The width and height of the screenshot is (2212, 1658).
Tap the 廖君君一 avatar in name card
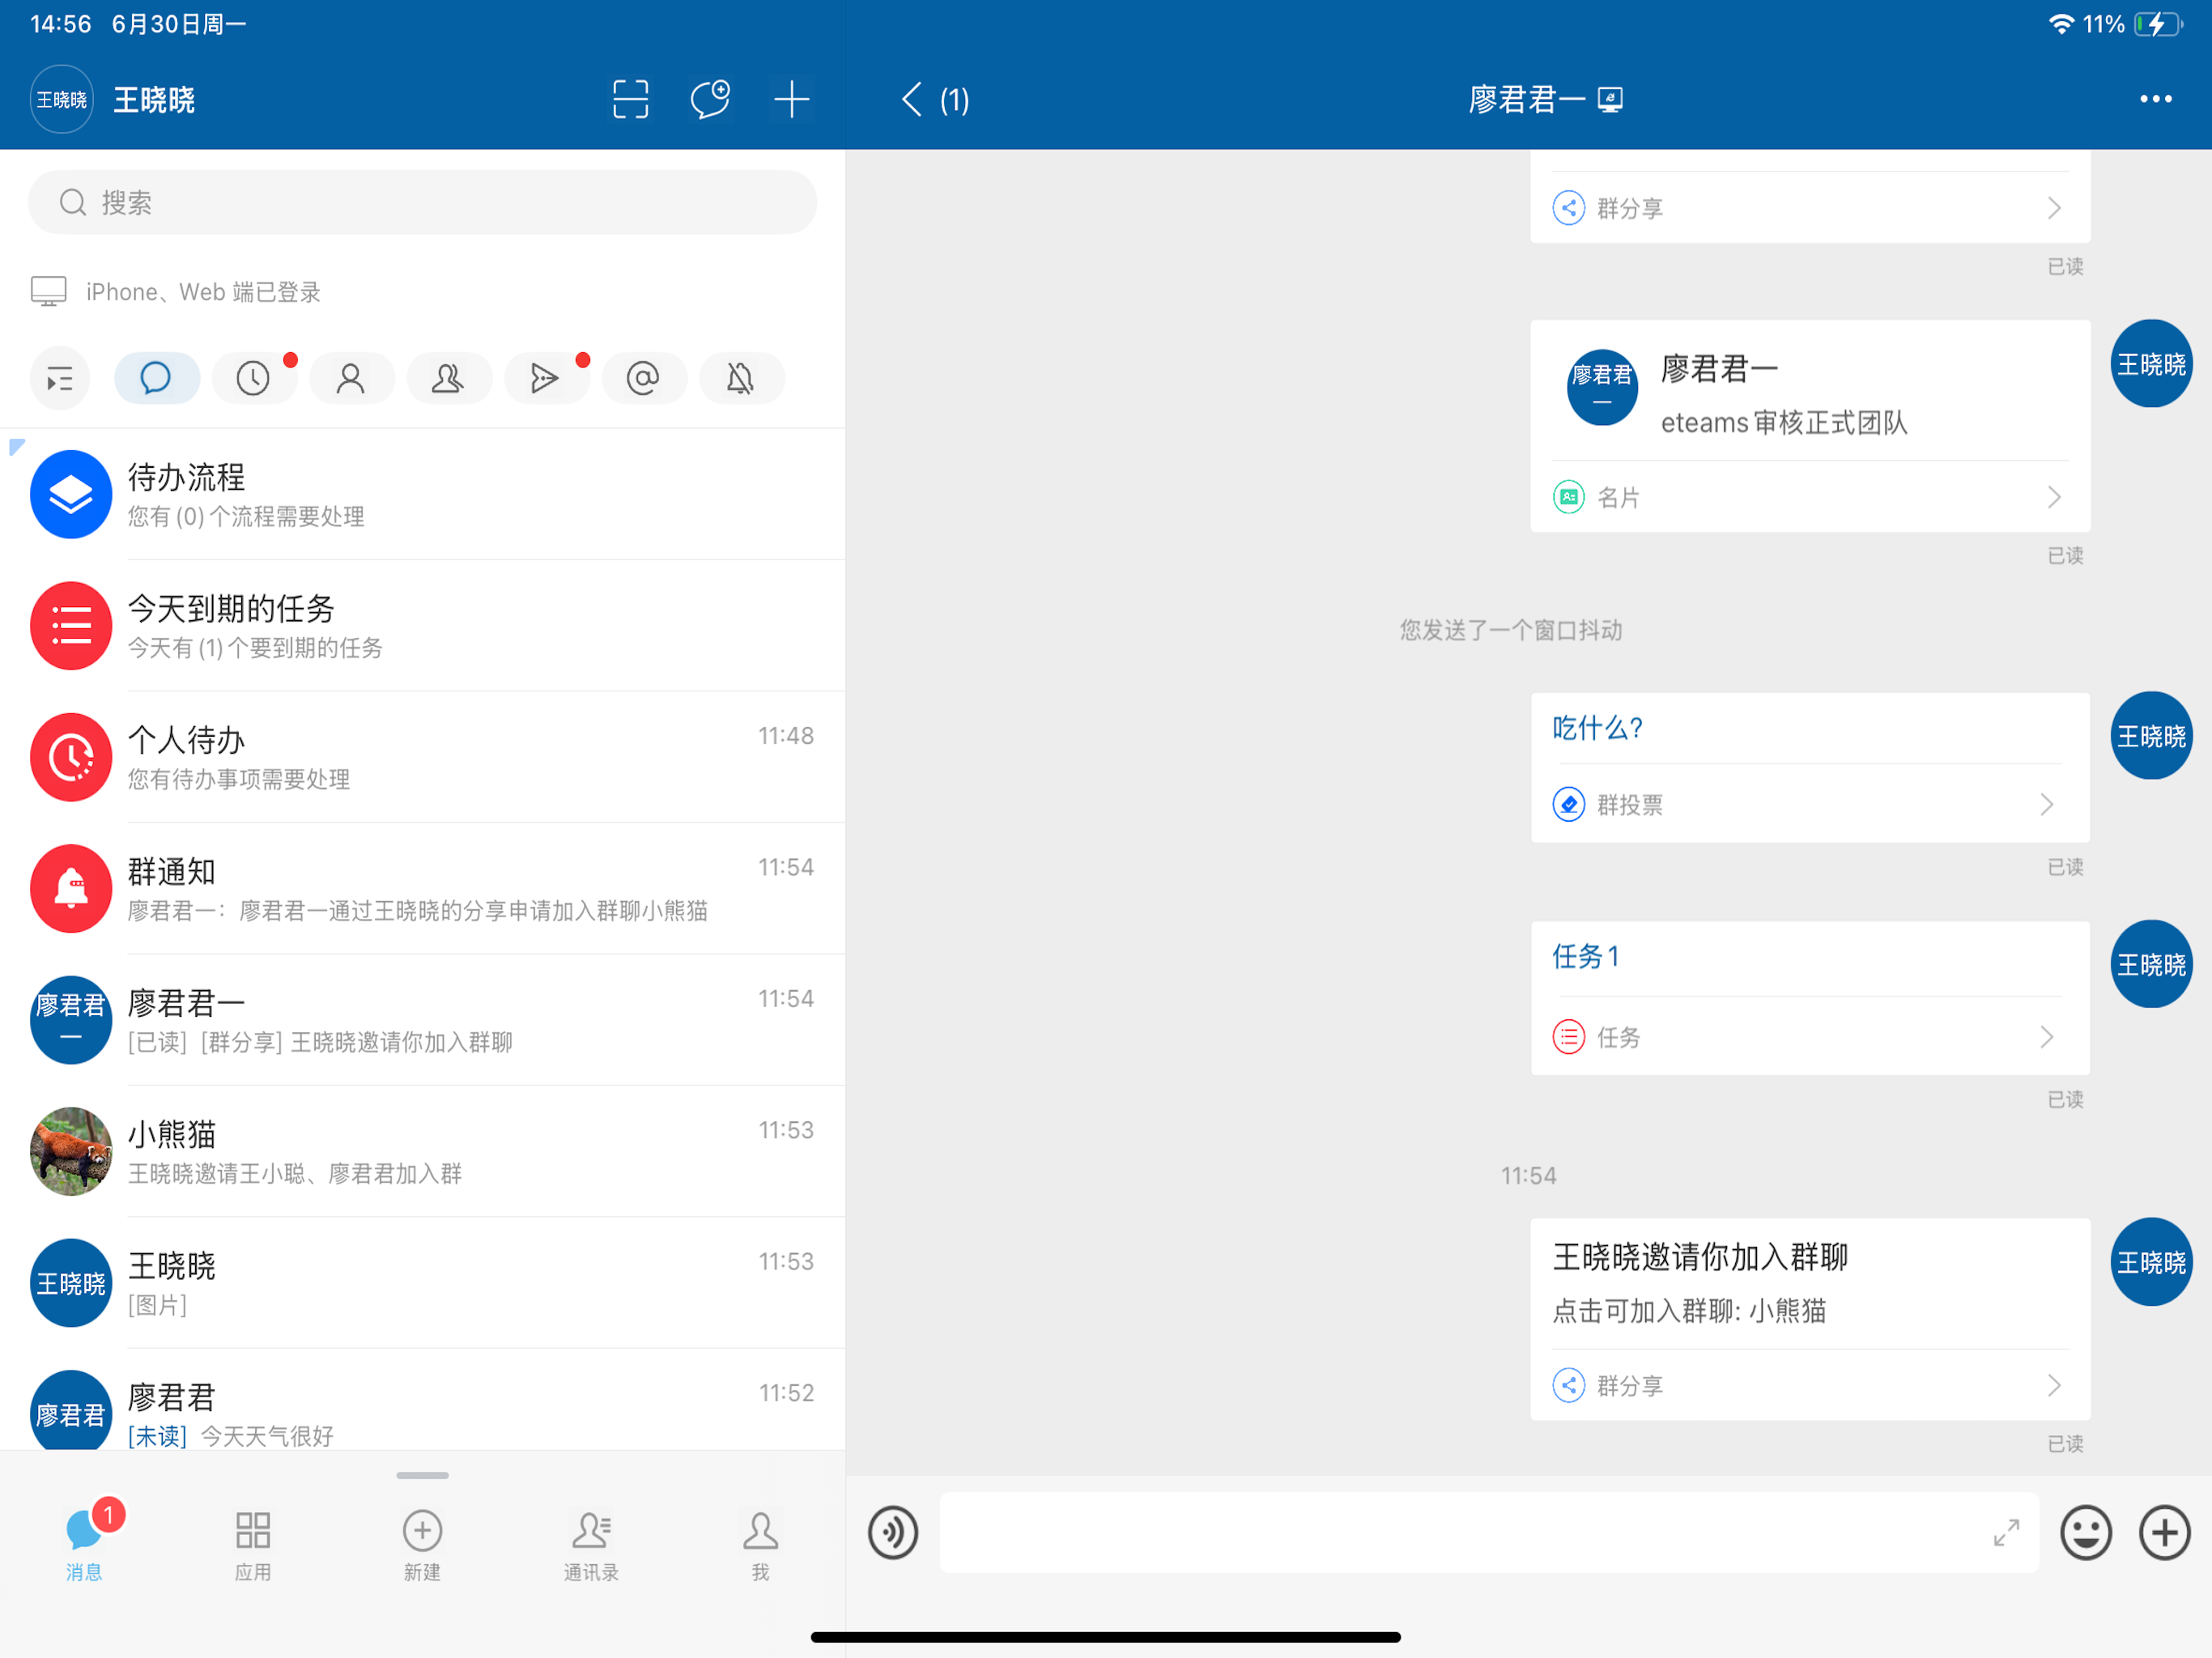[1602, 387]
